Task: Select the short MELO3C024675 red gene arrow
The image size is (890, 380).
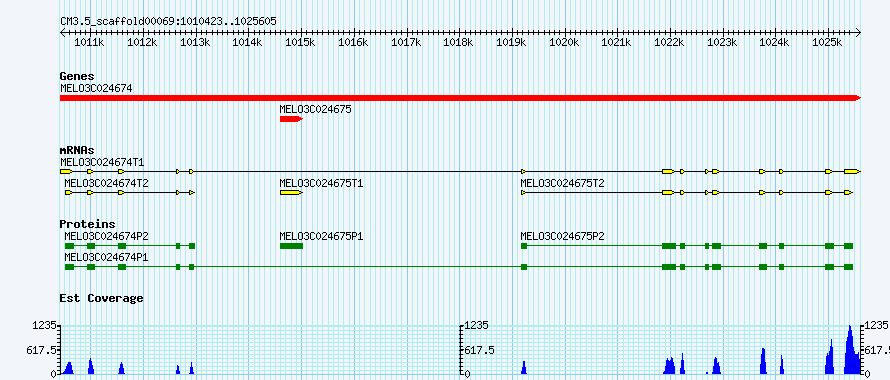Action: pyautogui.click(x=291, y=119)
